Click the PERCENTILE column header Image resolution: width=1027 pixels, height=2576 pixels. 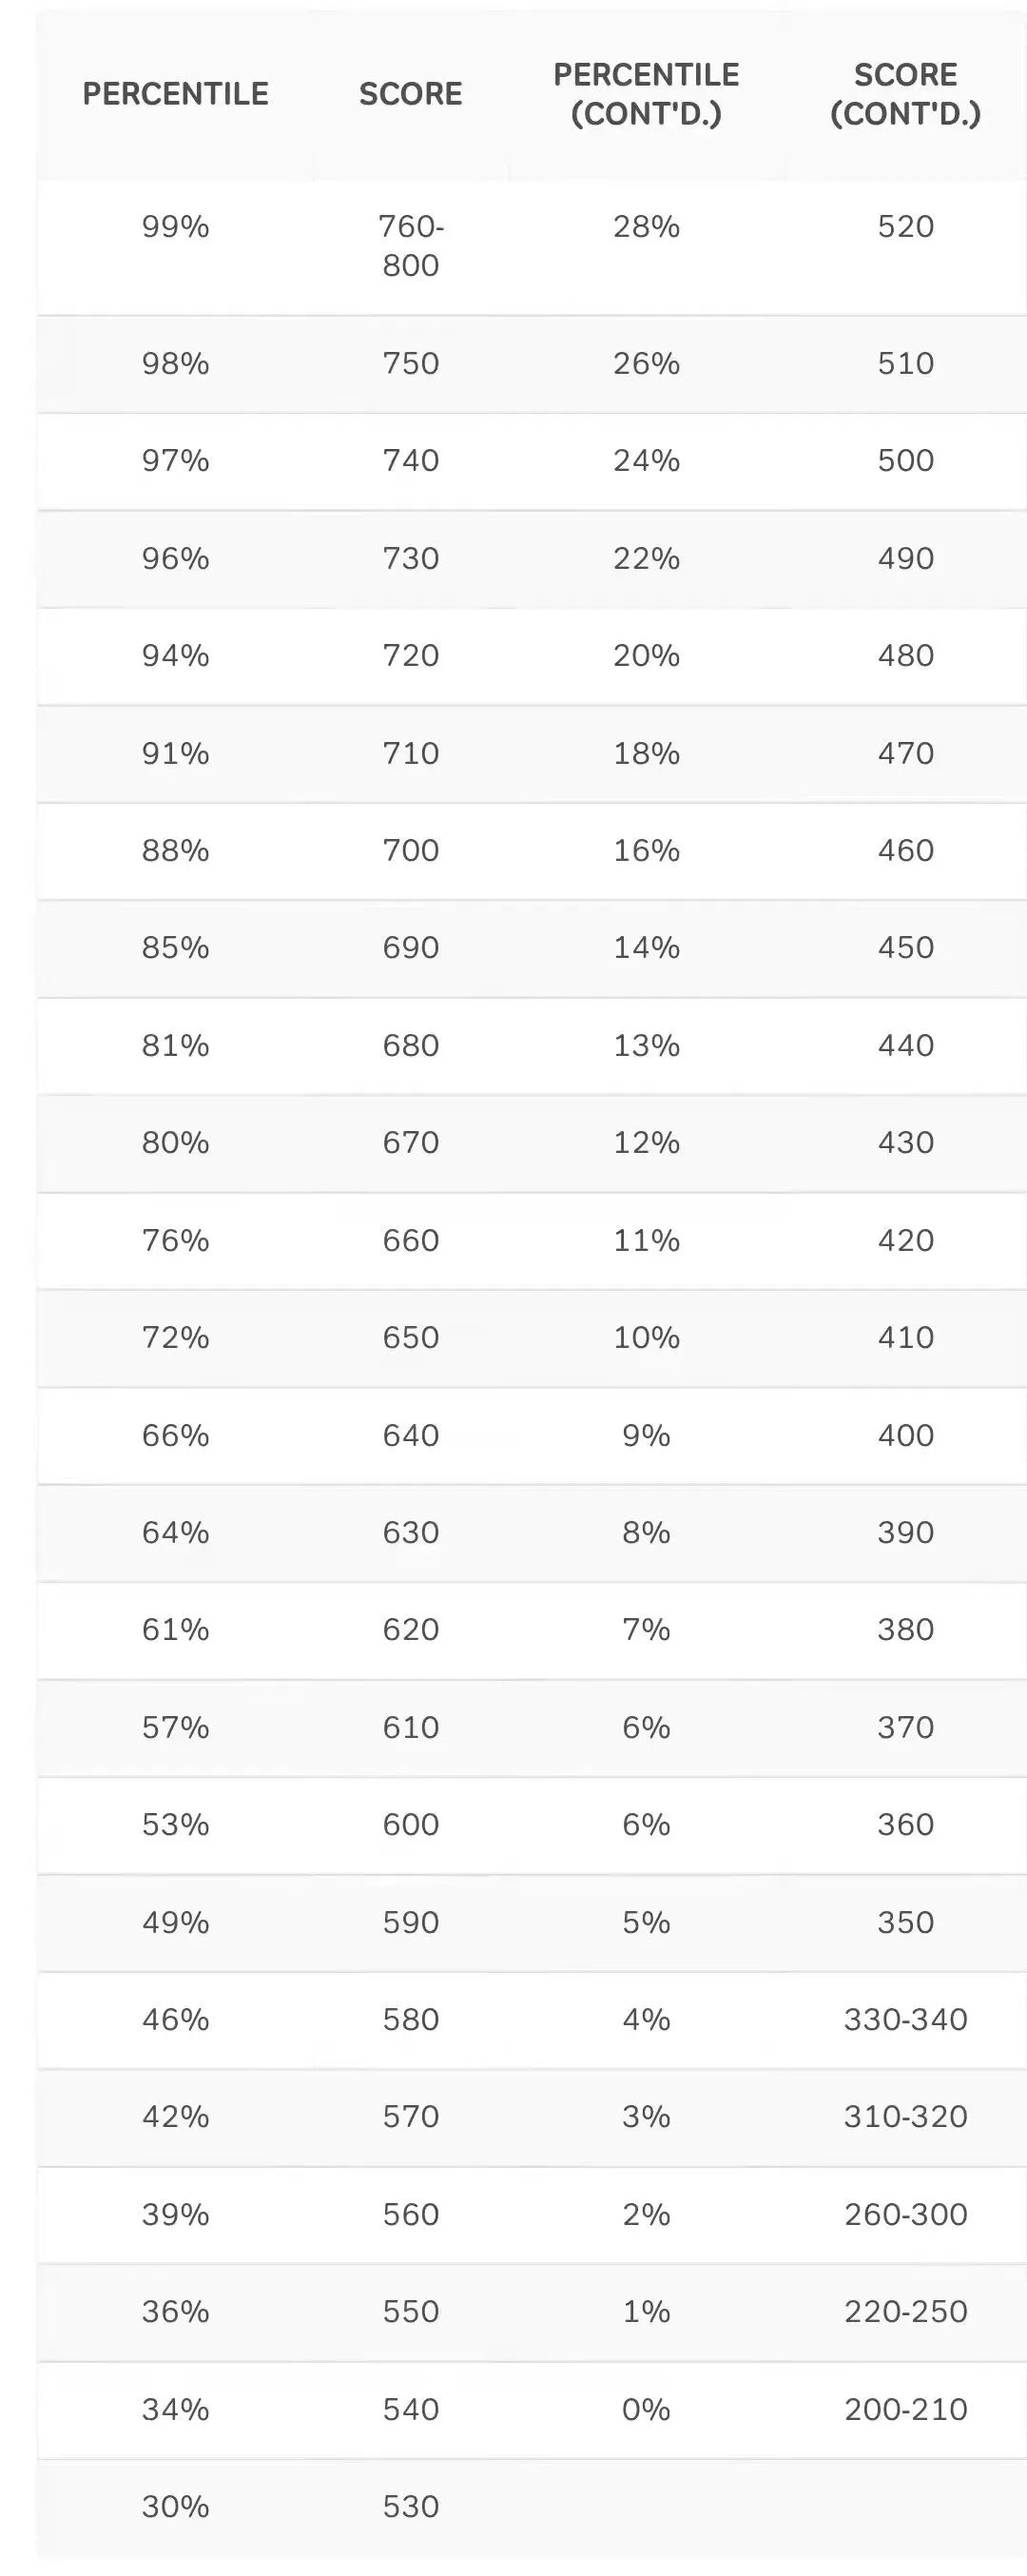point(175,94)
